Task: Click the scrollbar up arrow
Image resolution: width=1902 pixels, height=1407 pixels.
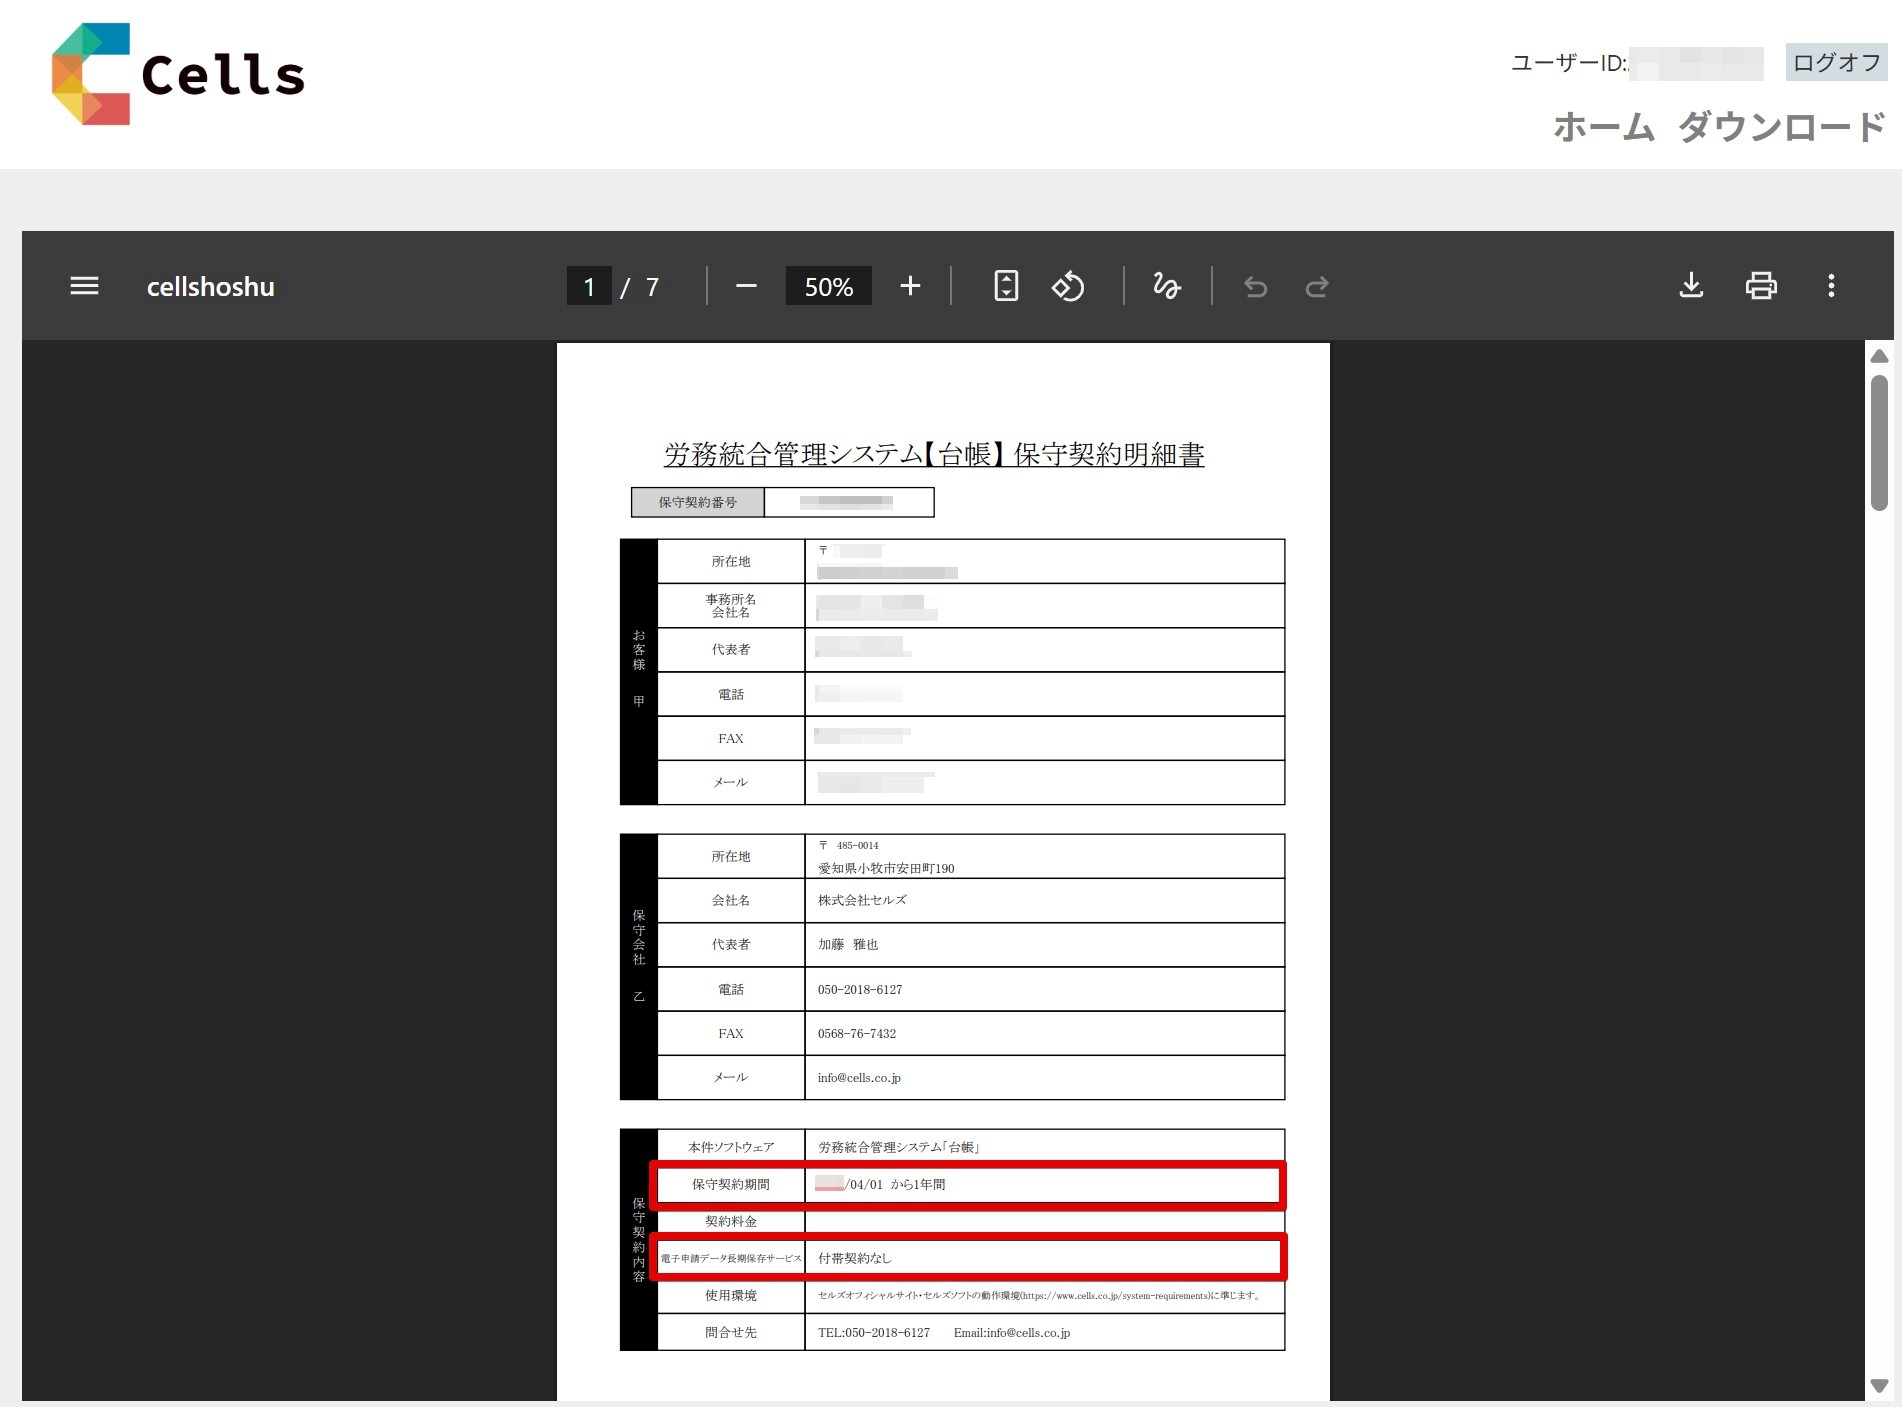Action: [x=1879, y=356]
